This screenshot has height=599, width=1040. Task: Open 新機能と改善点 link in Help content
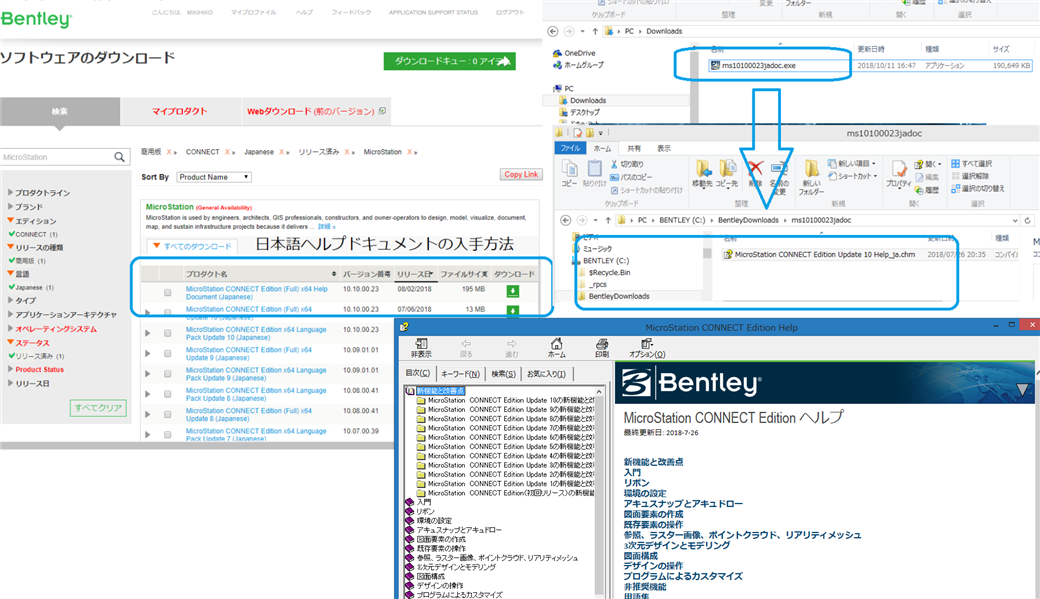pos(653,462)
